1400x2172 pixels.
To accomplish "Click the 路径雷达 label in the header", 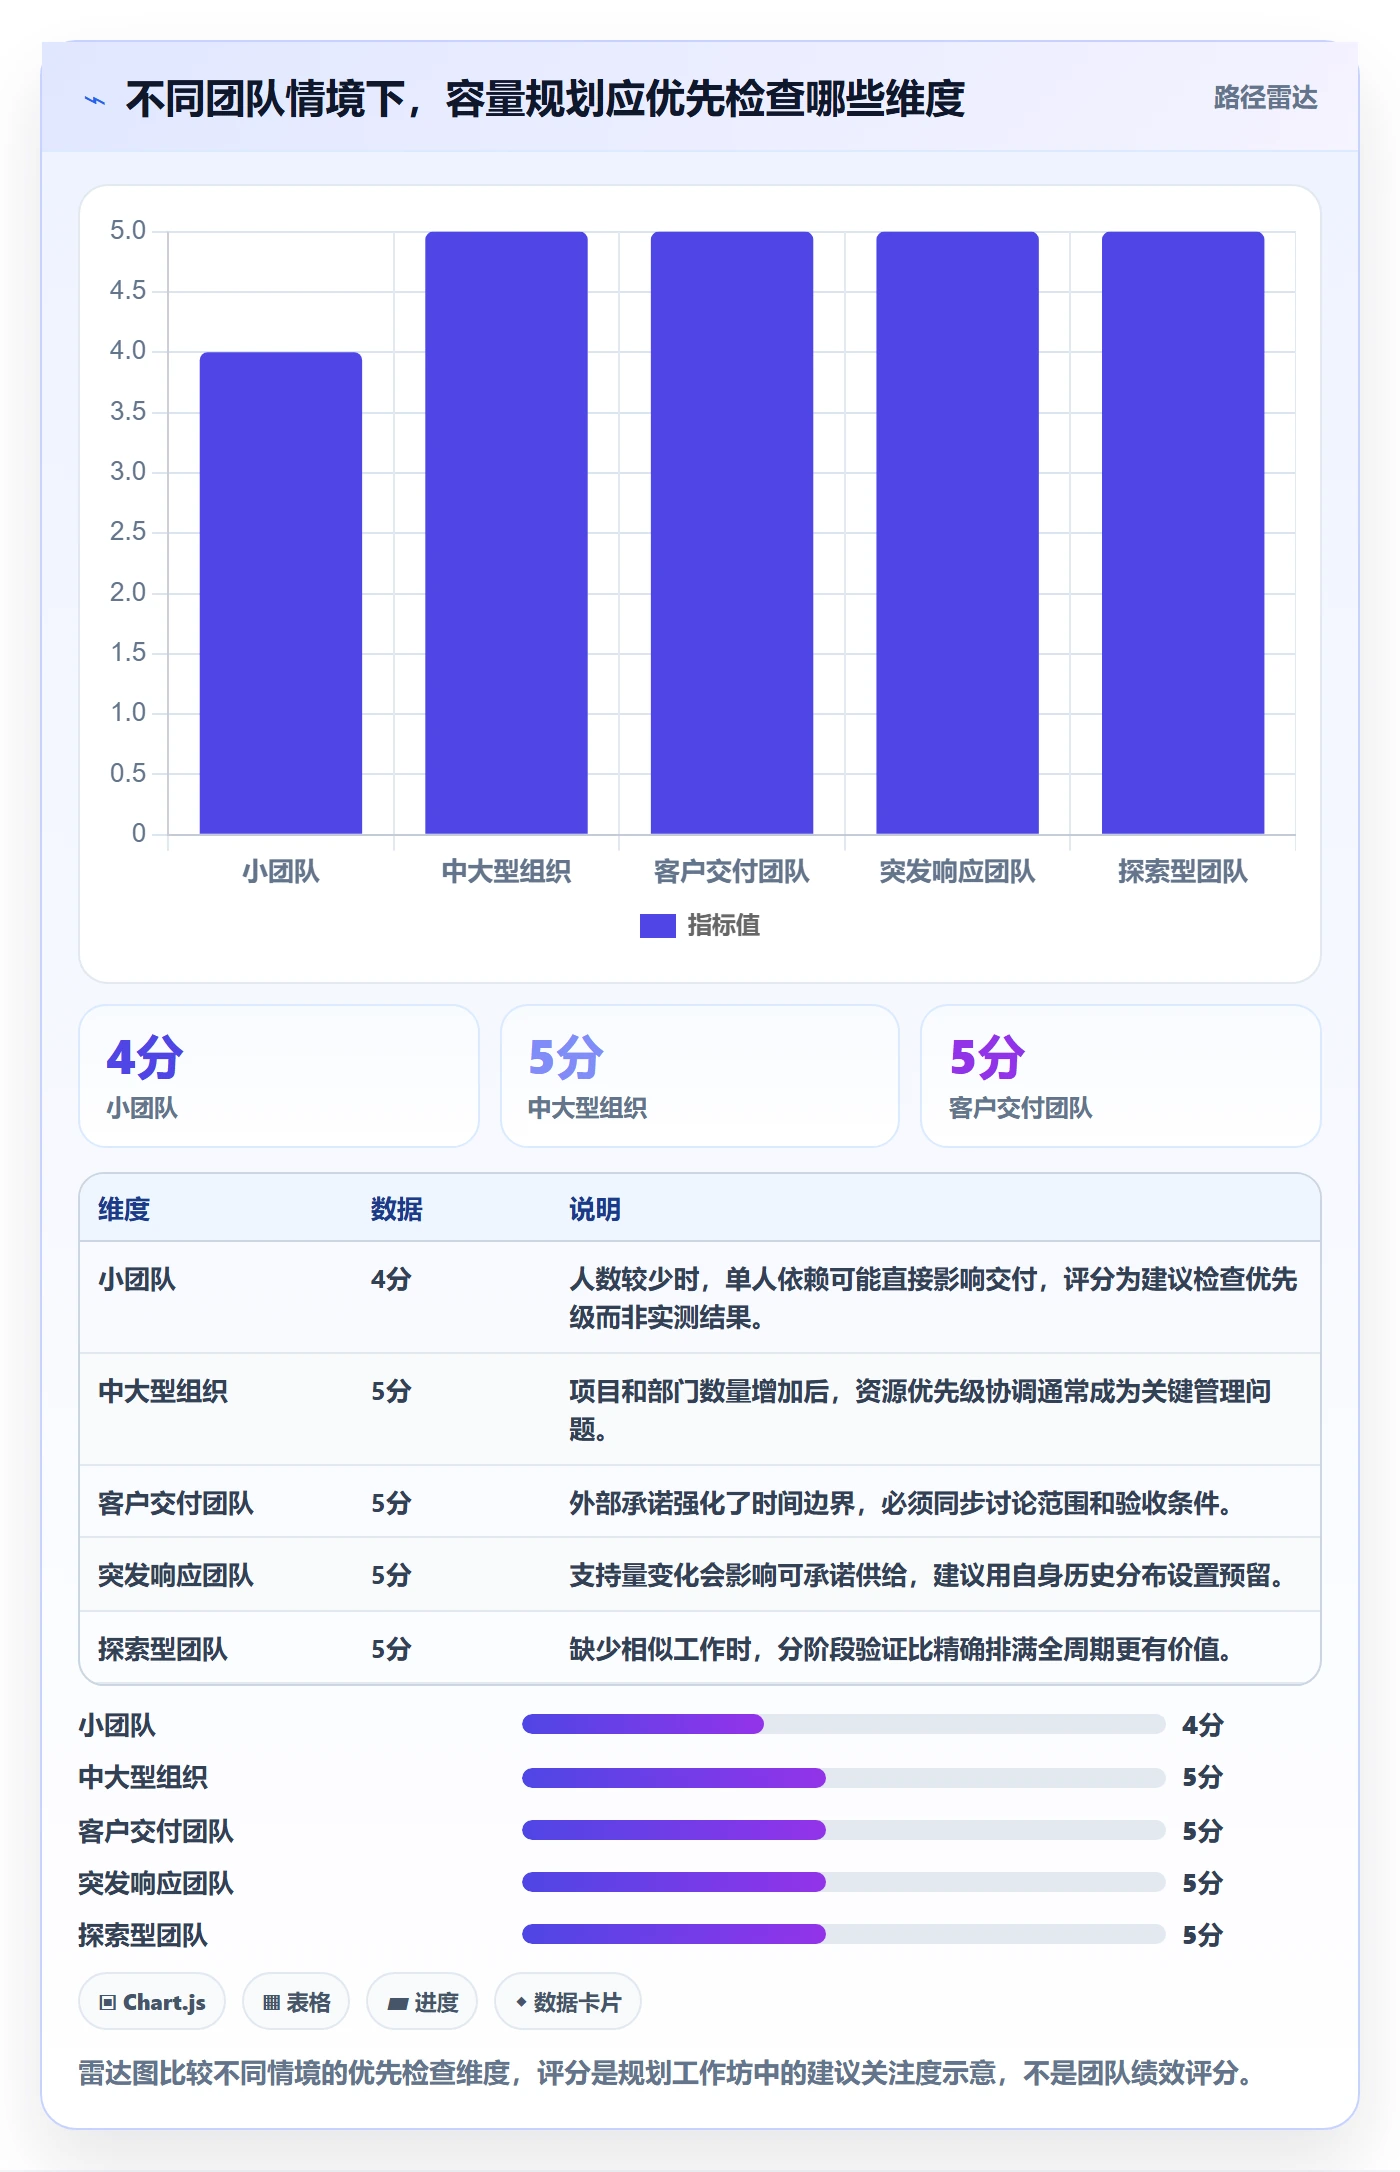I will tap(1265, 98).
